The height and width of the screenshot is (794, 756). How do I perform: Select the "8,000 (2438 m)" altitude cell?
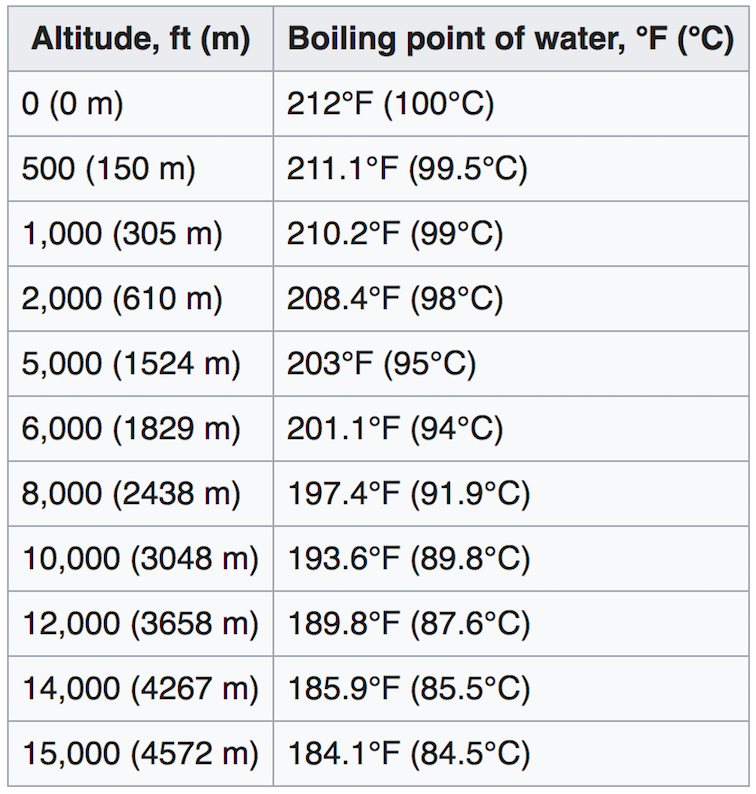coord(131,494)
